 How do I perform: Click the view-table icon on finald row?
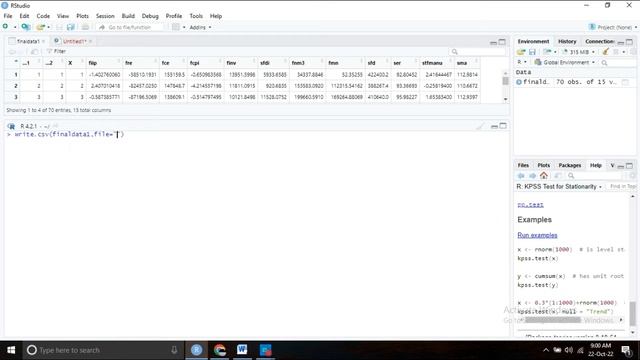pos(625,82)
